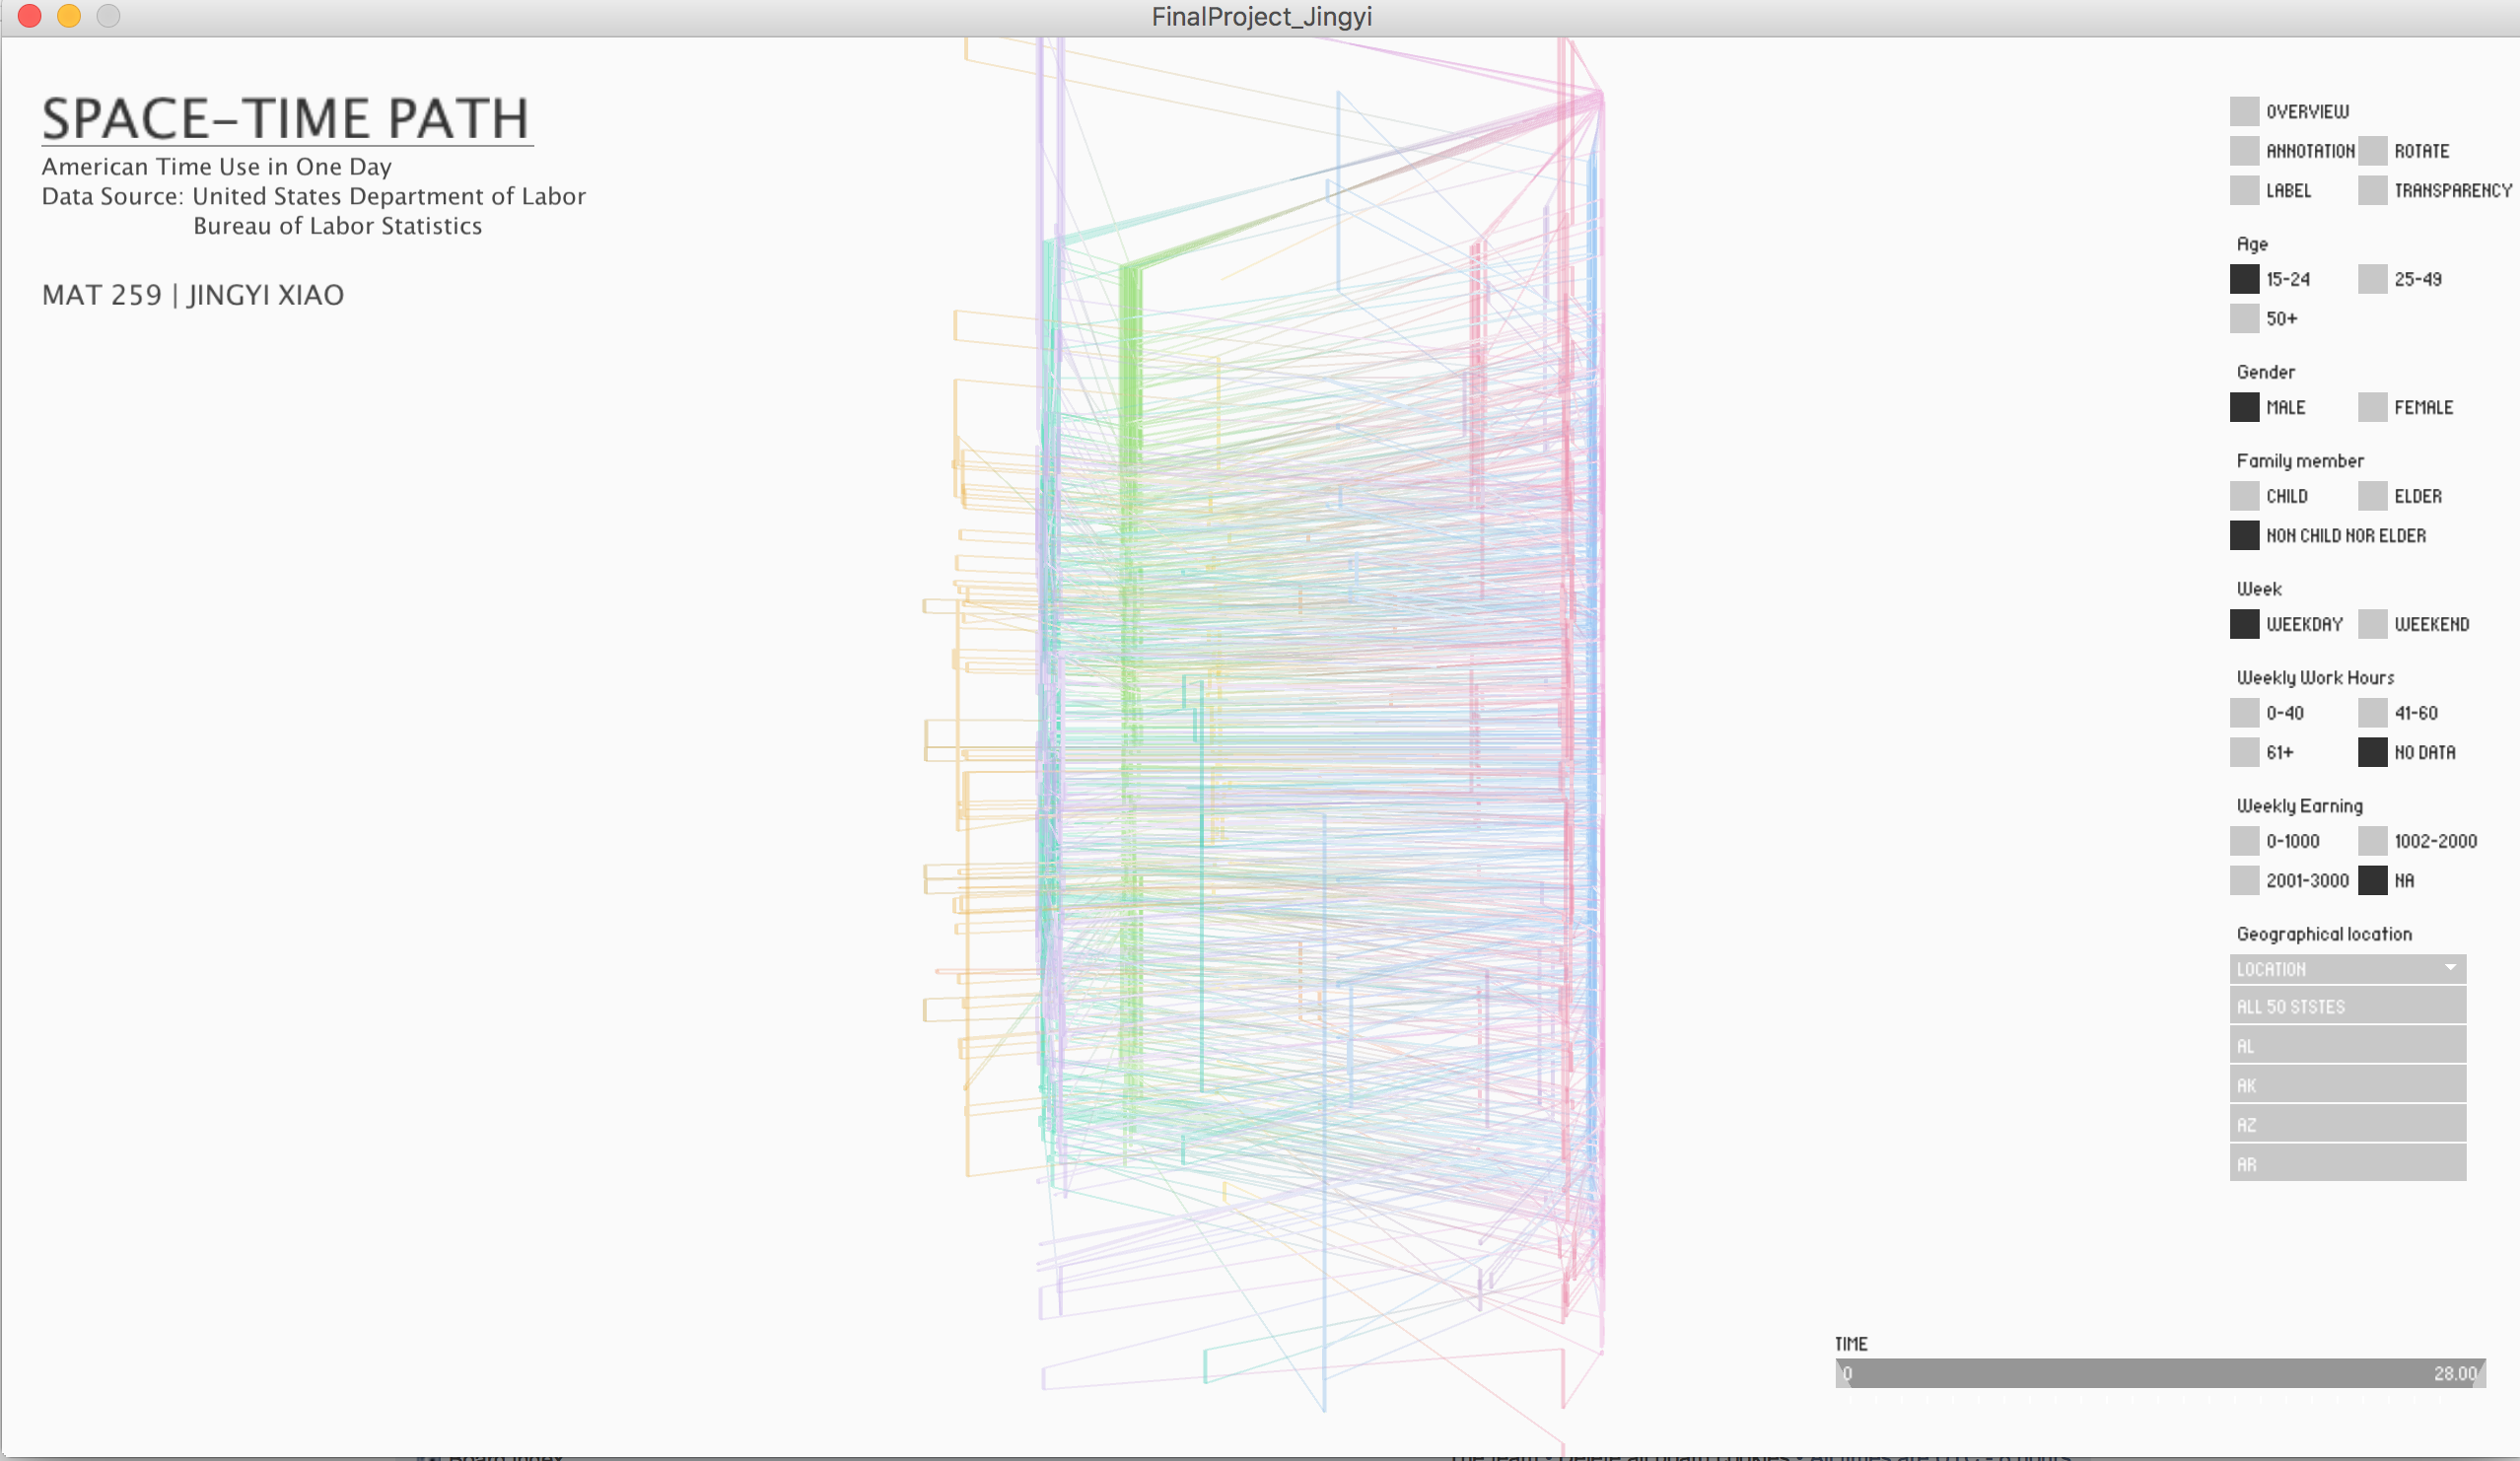This screenshot has width=2520, height=1461.
Task: Enable the CHILD family member filter
Action: [x=2244, y=496]
